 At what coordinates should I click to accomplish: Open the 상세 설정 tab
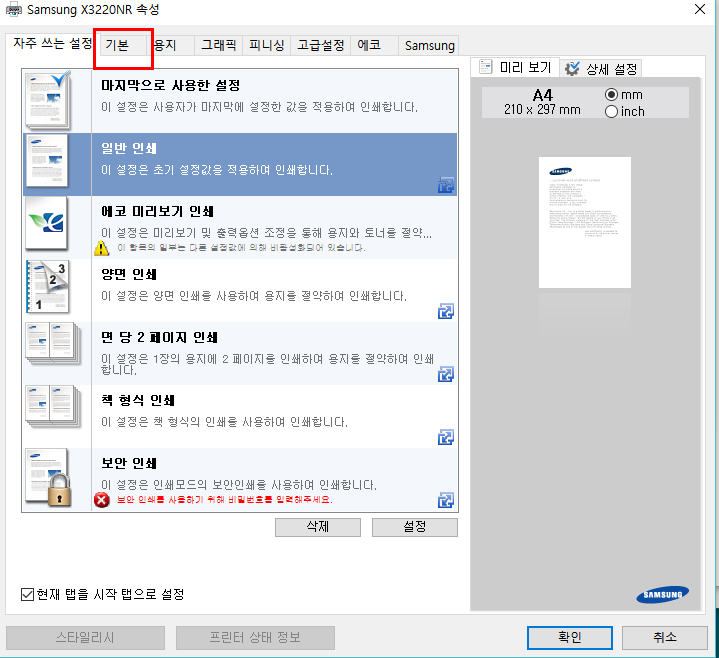pyautogui.click(x=601, y=69)
